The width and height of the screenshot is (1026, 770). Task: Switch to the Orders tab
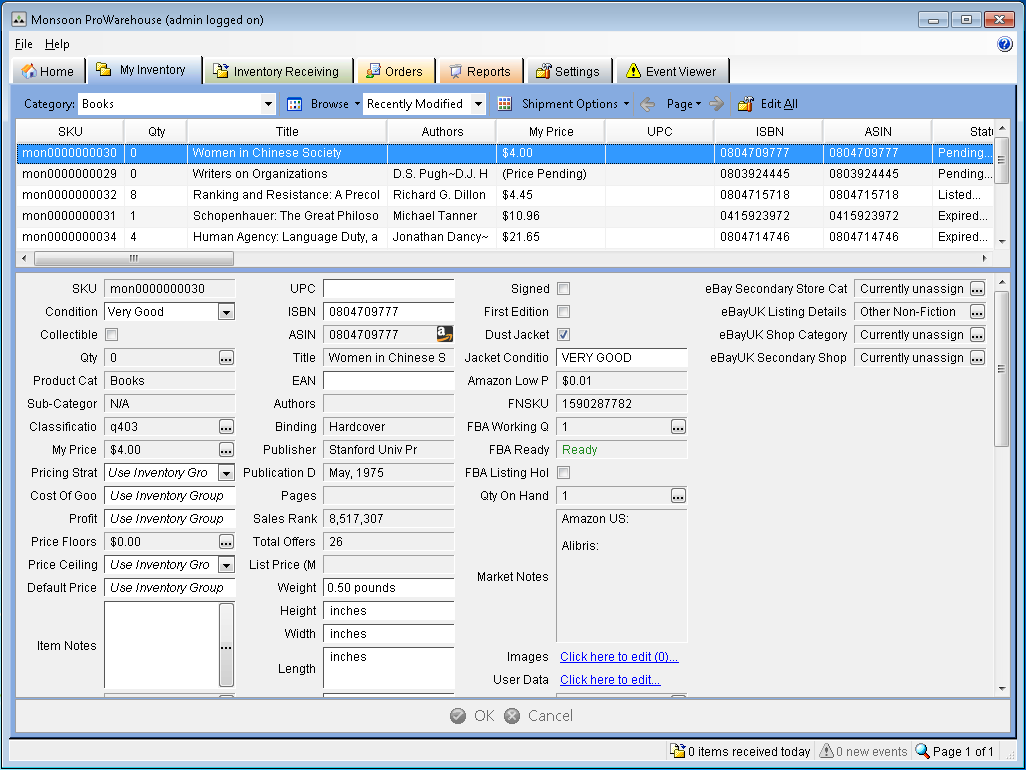[395, 71]
